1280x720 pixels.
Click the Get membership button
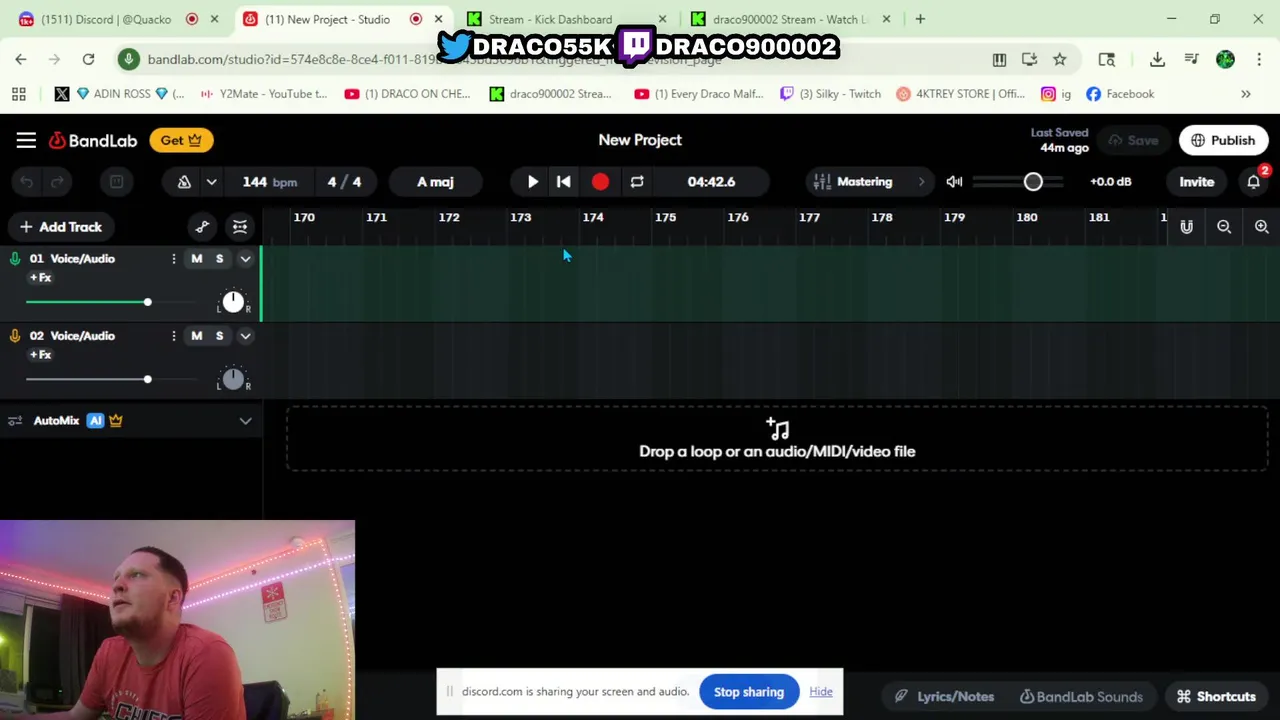pos(181,140)
